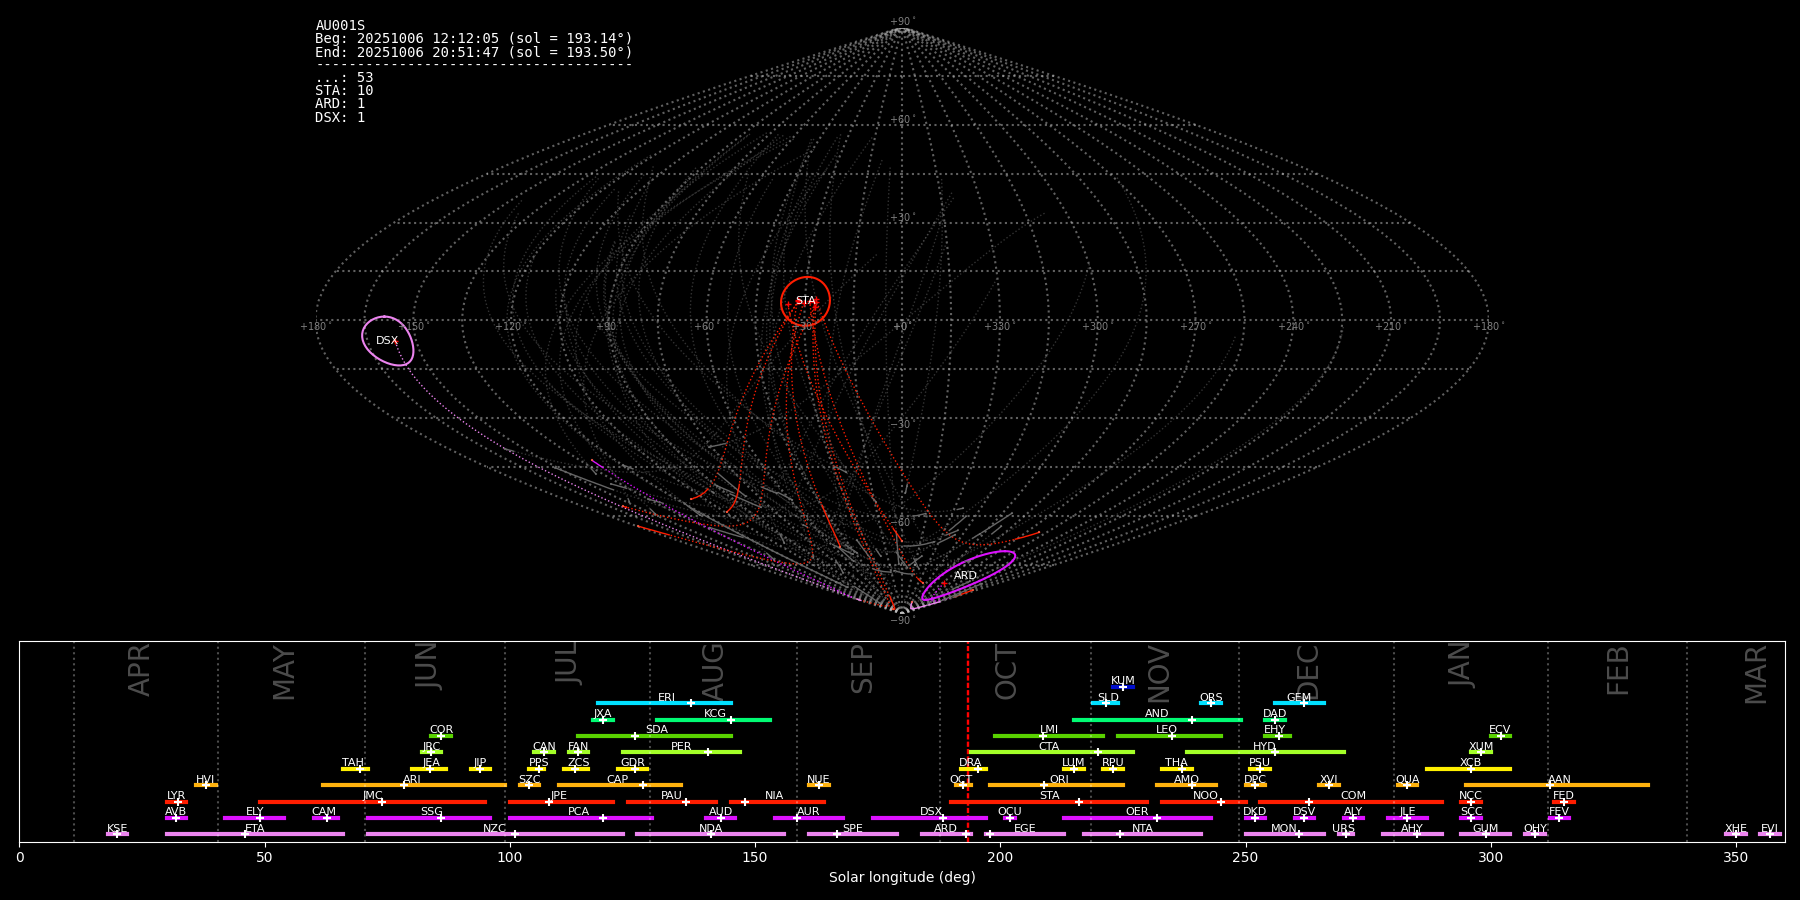Click the XHE shower label in timeline
1800x900 pixels.
click(1735, 829)
